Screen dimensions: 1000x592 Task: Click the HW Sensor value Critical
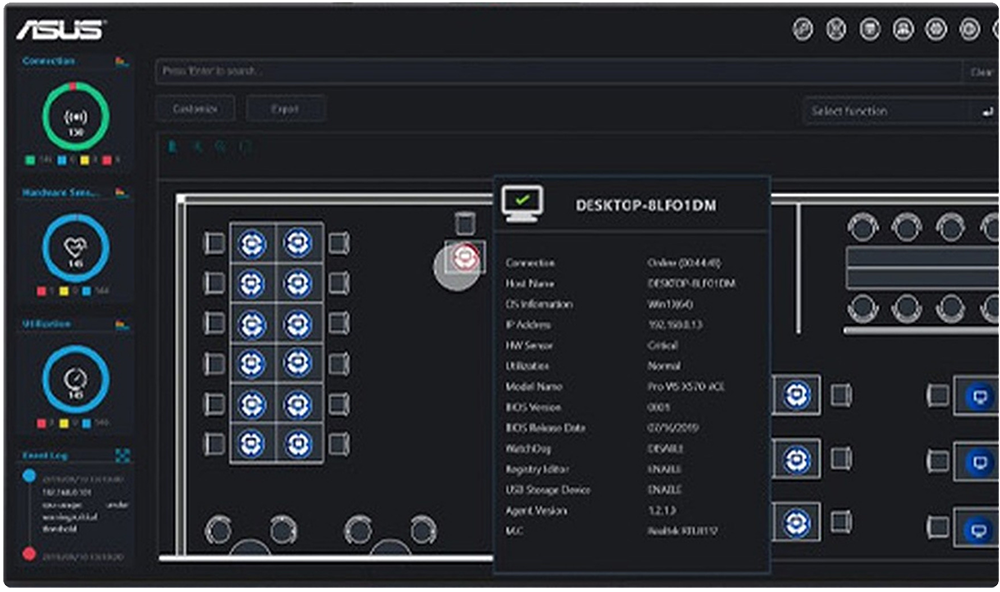663,345
